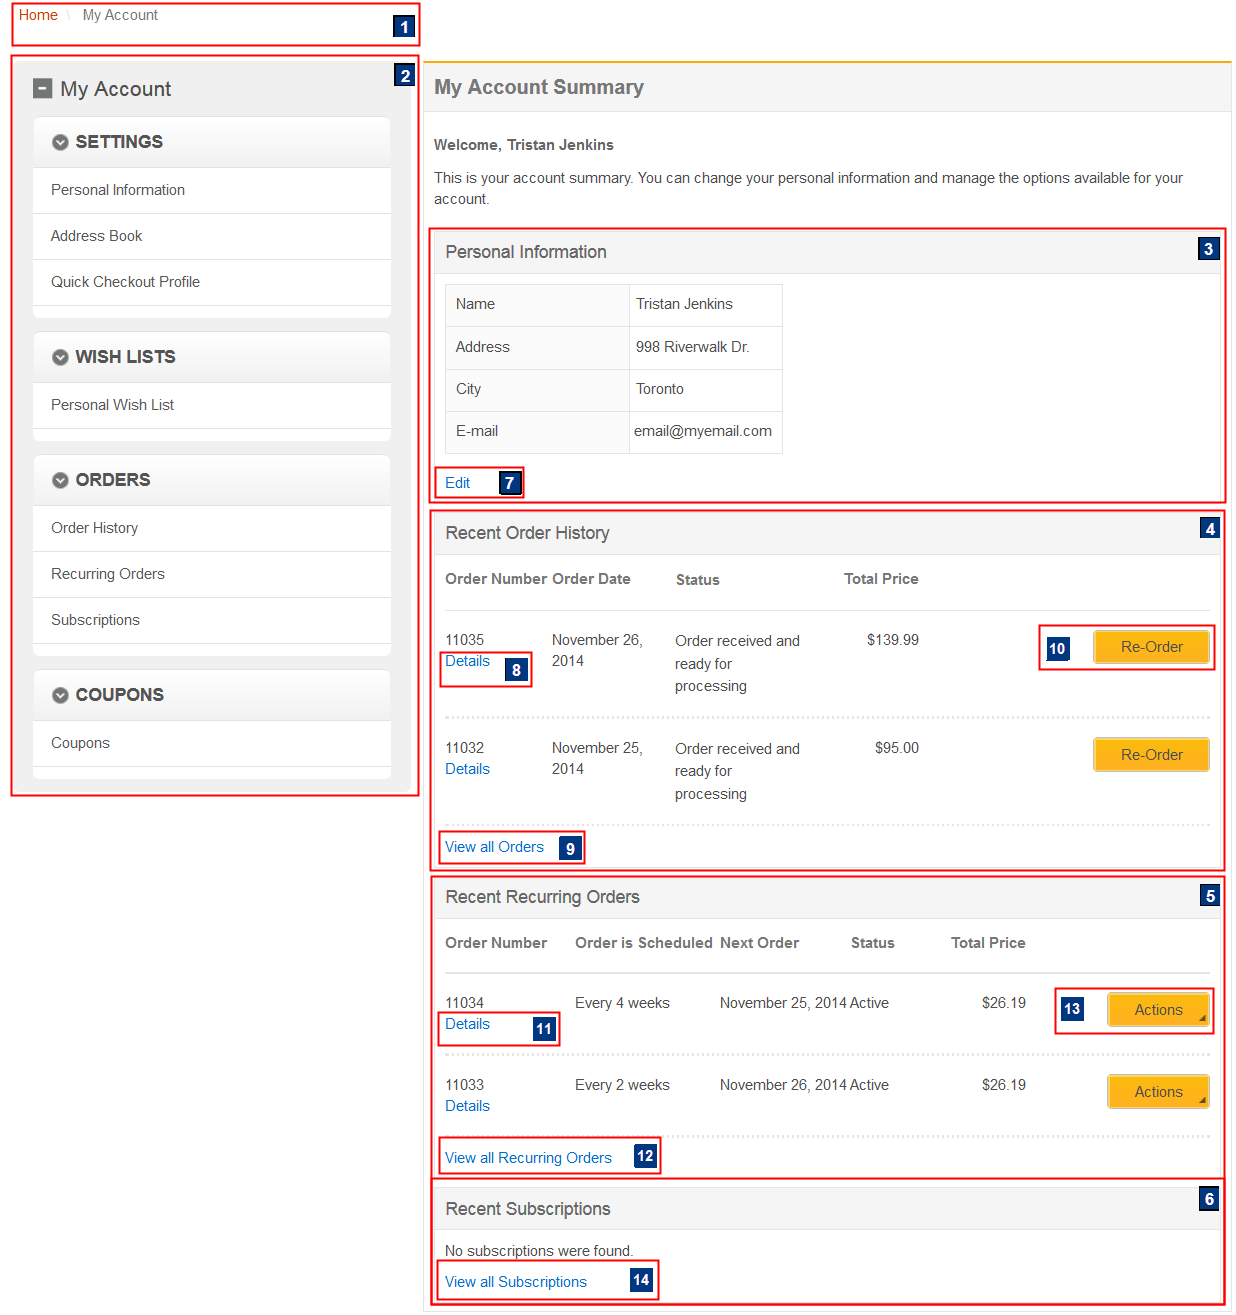The image size is (1236, 1315).
Task: Navigate to Home via the breadcrumb
Action: 38,14
